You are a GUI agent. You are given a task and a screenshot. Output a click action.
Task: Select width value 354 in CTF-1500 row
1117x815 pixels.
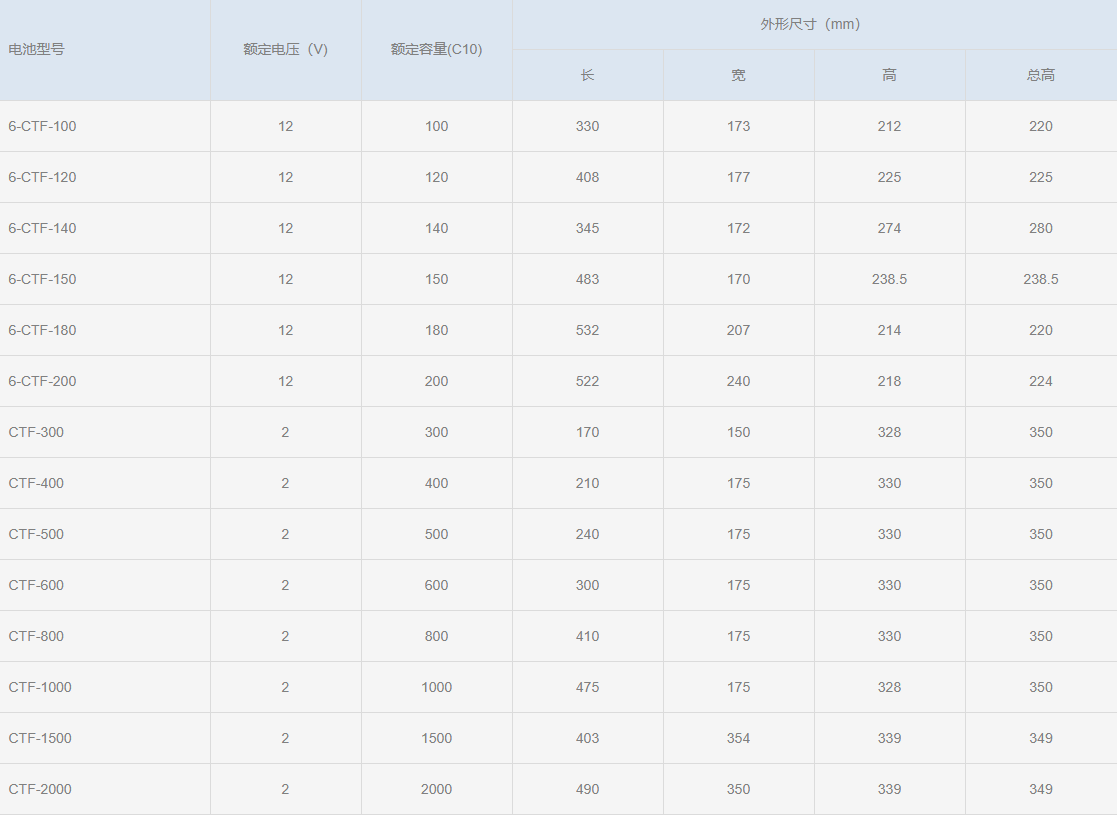738,738
